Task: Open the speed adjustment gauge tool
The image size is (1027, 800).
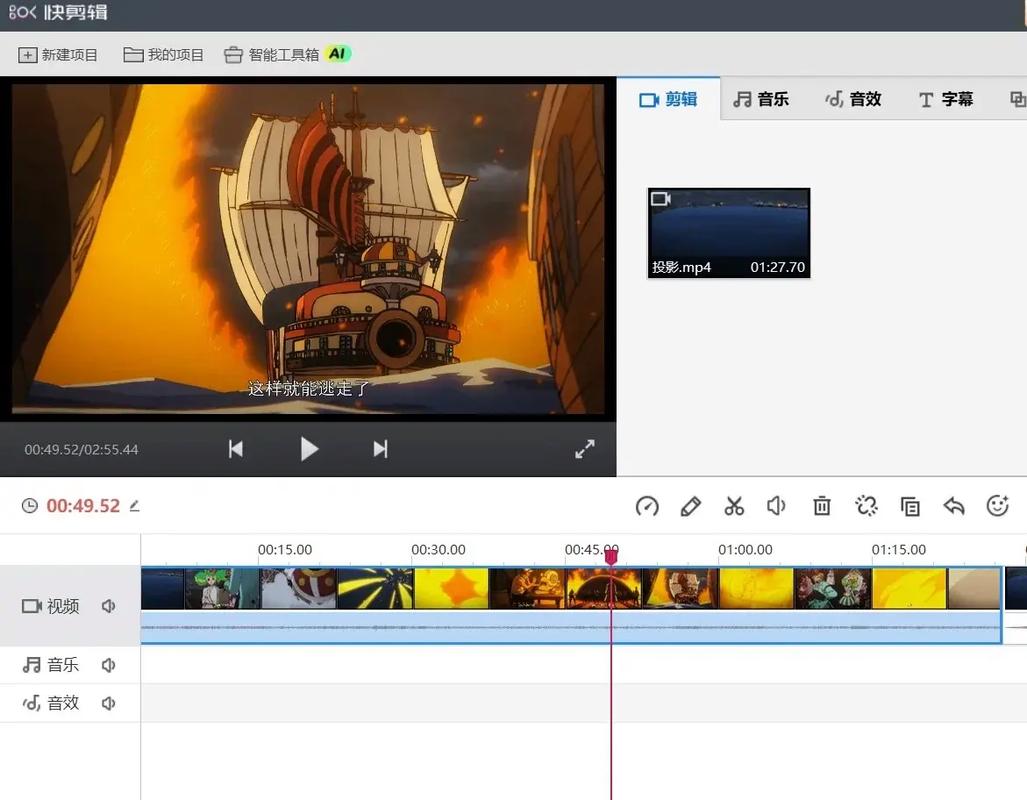Action: tap(647, 506)
